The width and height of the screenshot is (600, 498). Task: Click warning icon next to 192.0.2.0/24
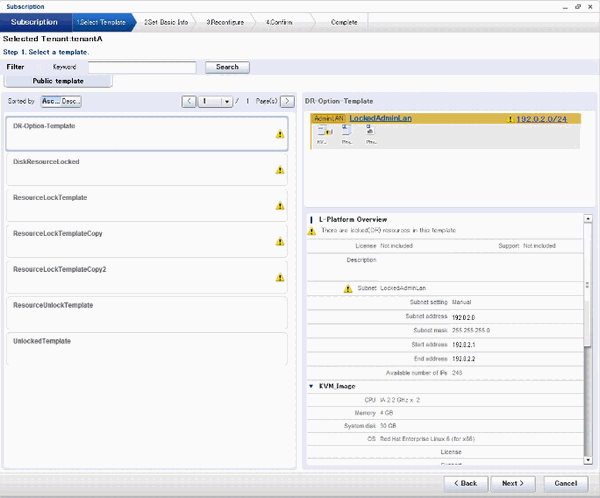coord(510,119)
